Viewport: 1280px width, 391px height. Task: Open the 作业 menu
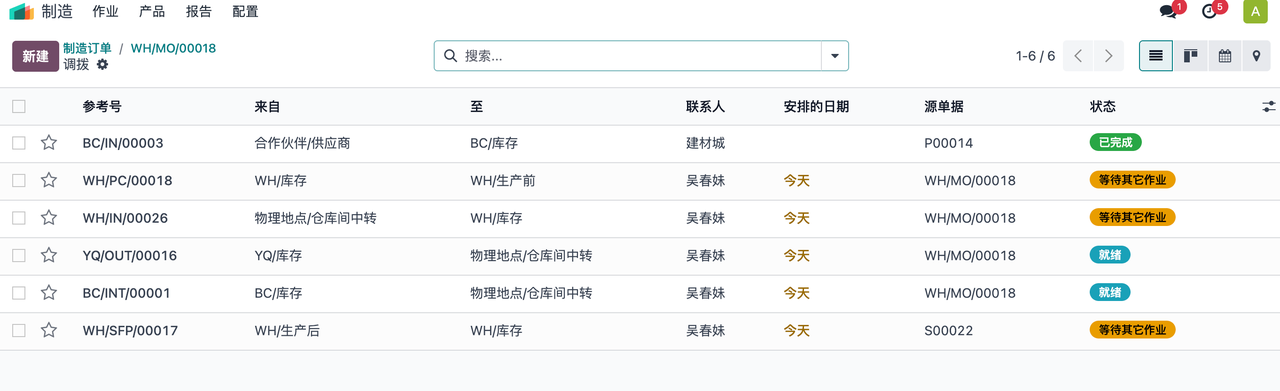(105, 12)
